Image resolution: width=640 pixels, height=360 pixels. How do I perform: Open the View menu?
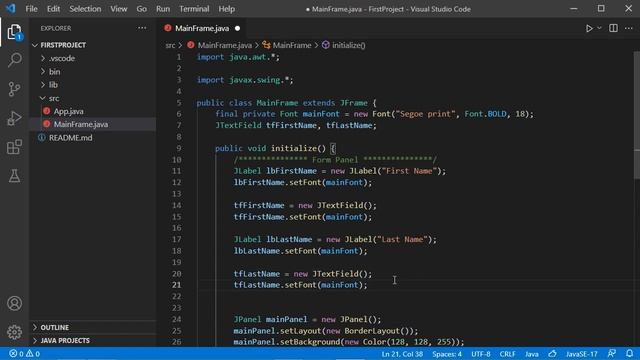coord(118,9)
